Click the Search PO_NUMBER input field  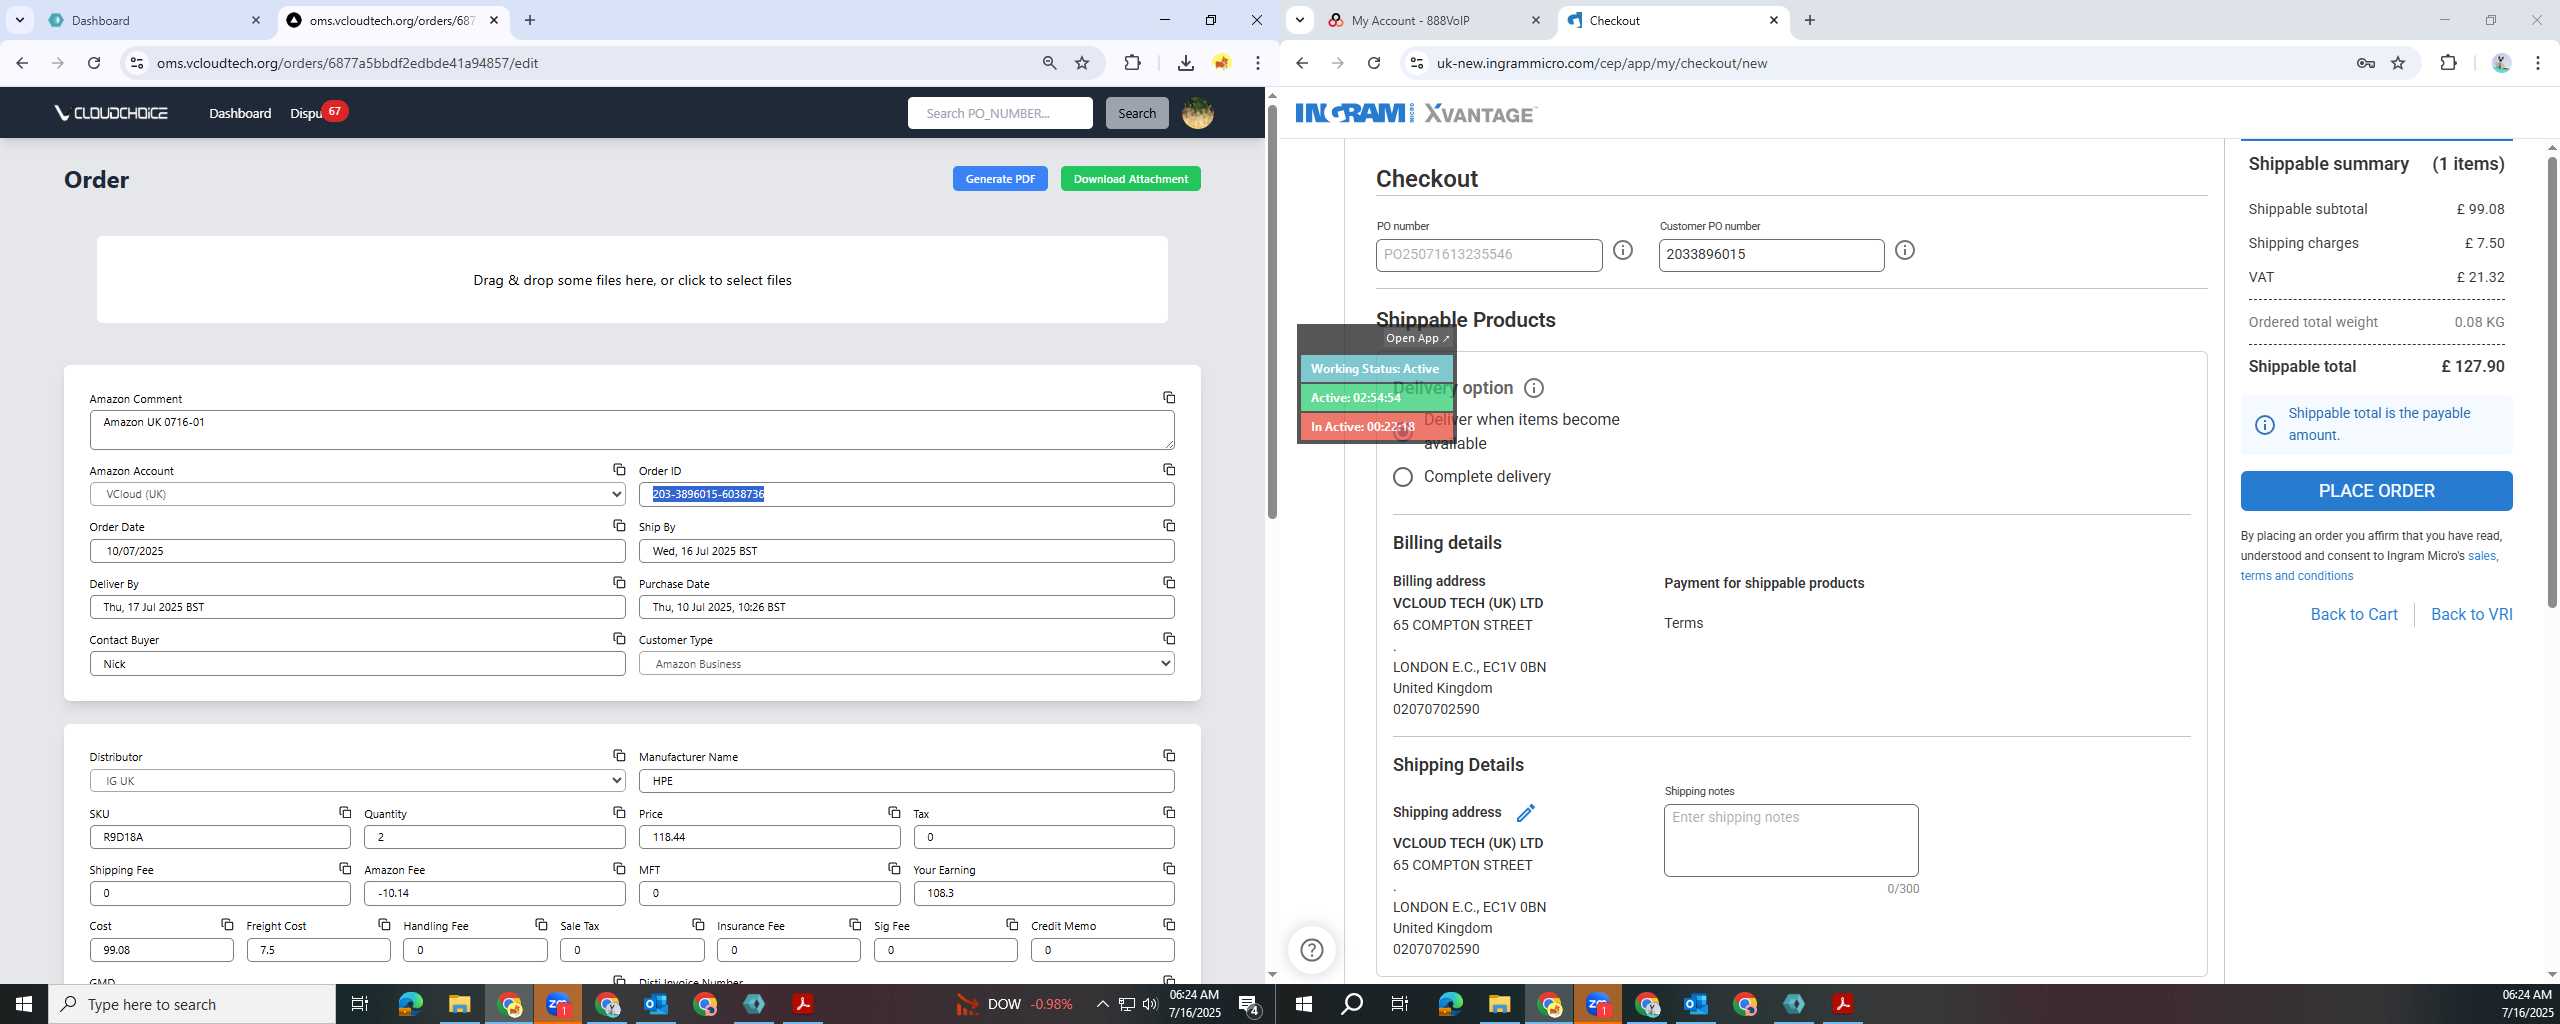[x=1000, y=113]
